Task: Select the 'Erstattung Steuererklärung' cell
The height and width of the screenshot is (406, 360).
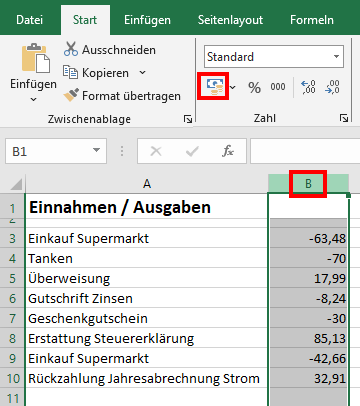Action: click(x=147, y=338)
